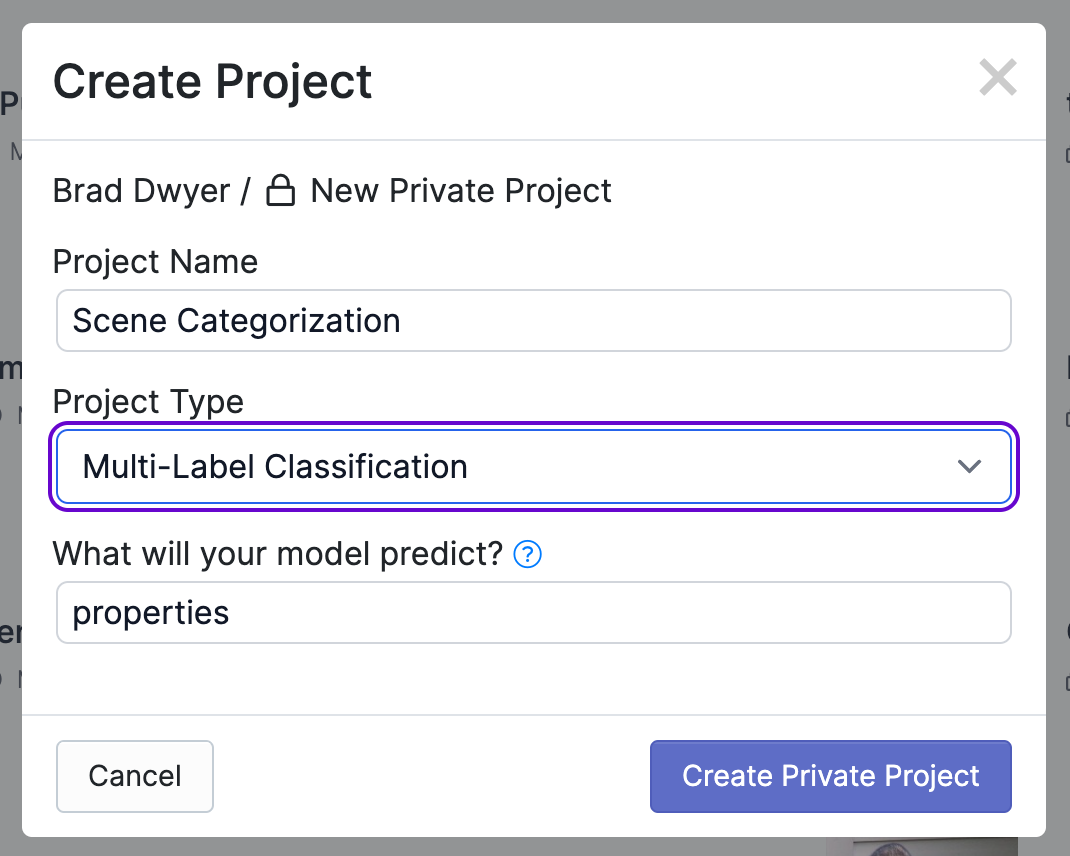The width and height of the screenshot is (1070, 856).
Task: Click the Scene Categorization text
Action: [x=237, y=321]
